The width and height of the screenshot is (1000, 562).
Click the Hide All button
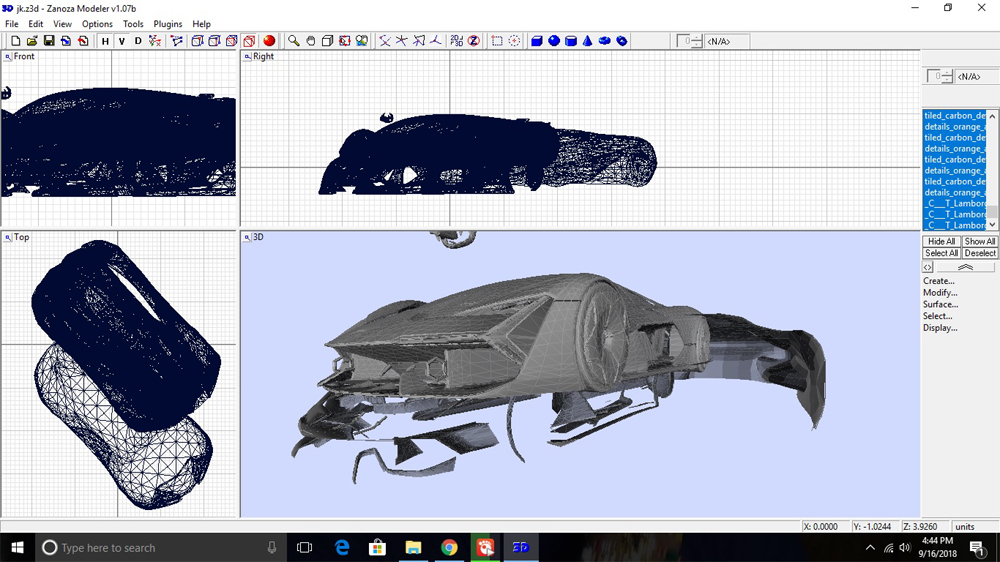[x=941, y=242]
